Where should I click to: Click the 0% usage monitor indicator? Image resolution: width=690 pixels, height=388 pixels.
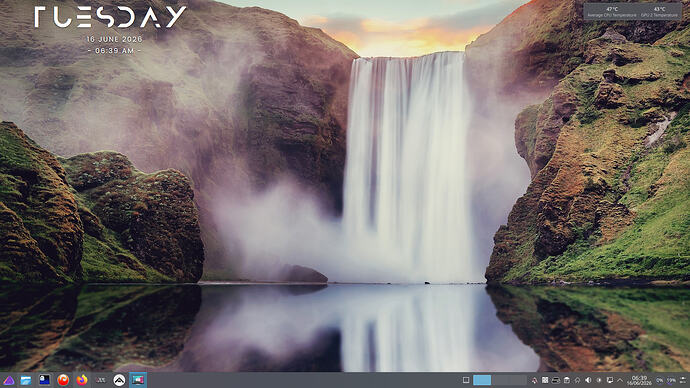point(660,380)
